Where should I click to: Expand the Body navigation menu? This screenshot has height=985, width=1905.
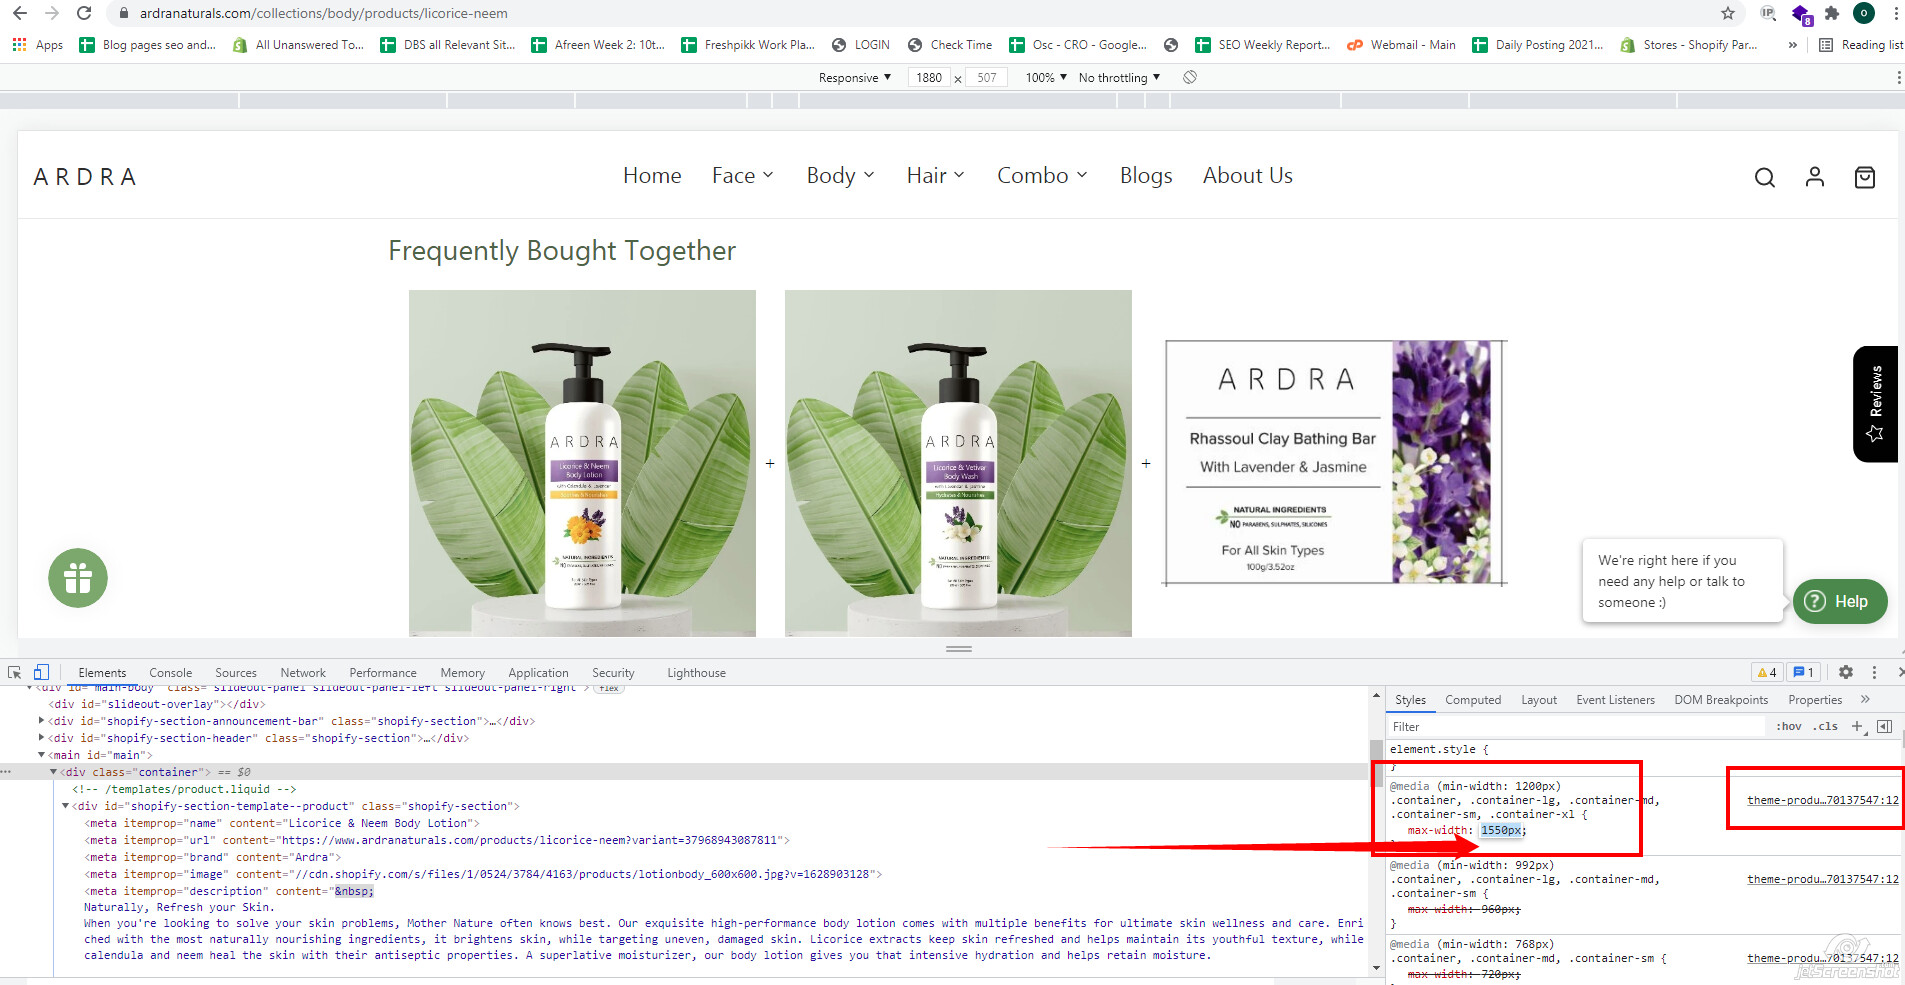click(x=841, y=176)
